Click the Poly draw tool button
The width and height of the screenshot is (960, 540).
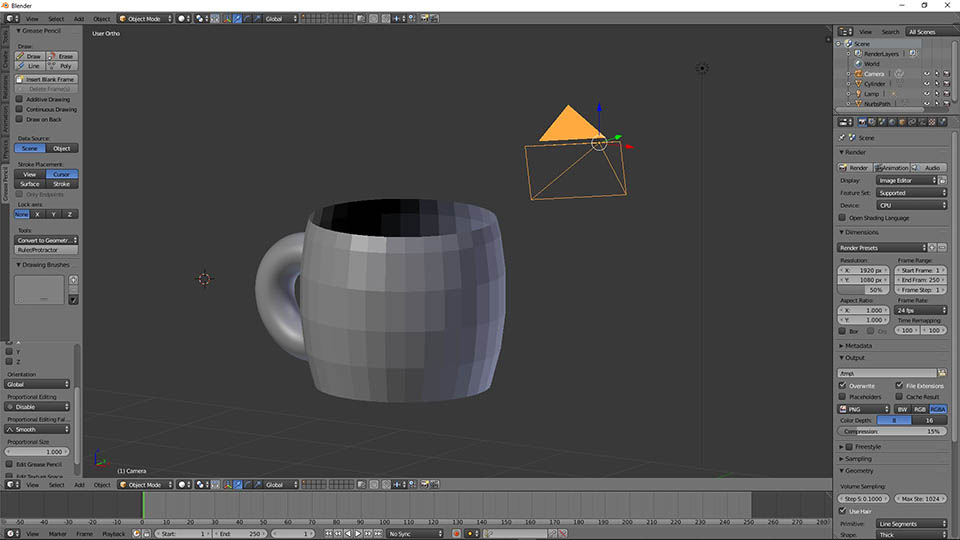tap(62, 66)
